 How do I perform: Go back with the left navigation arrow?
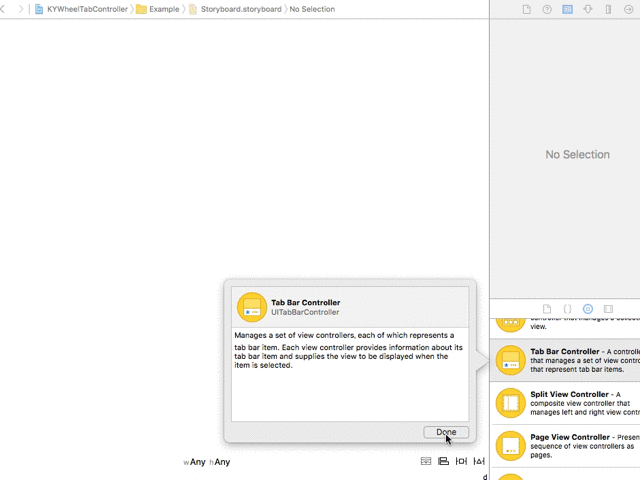(x=2, y=9)
